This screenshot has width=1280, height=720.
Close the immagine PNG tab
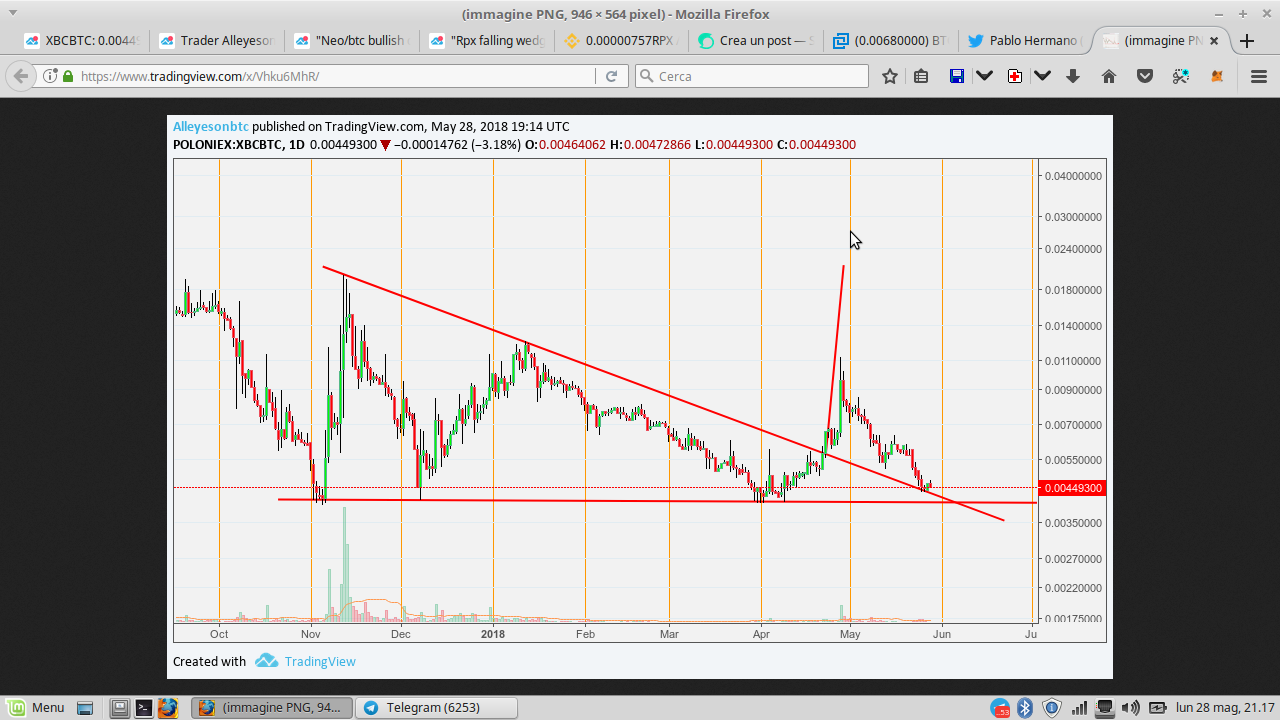[x=1214, y=41]
